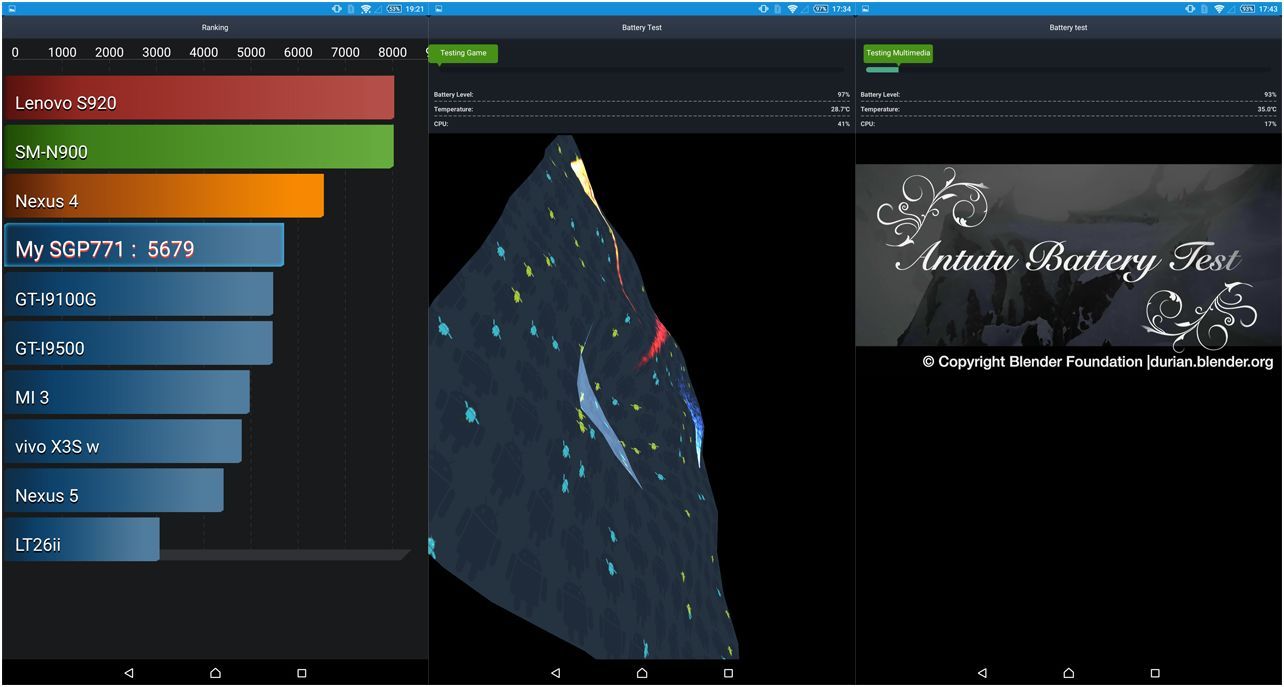The image size is (1284, 687).
Task: Tap back arrow on the Testing Game screen
Action: pos(555,673)
